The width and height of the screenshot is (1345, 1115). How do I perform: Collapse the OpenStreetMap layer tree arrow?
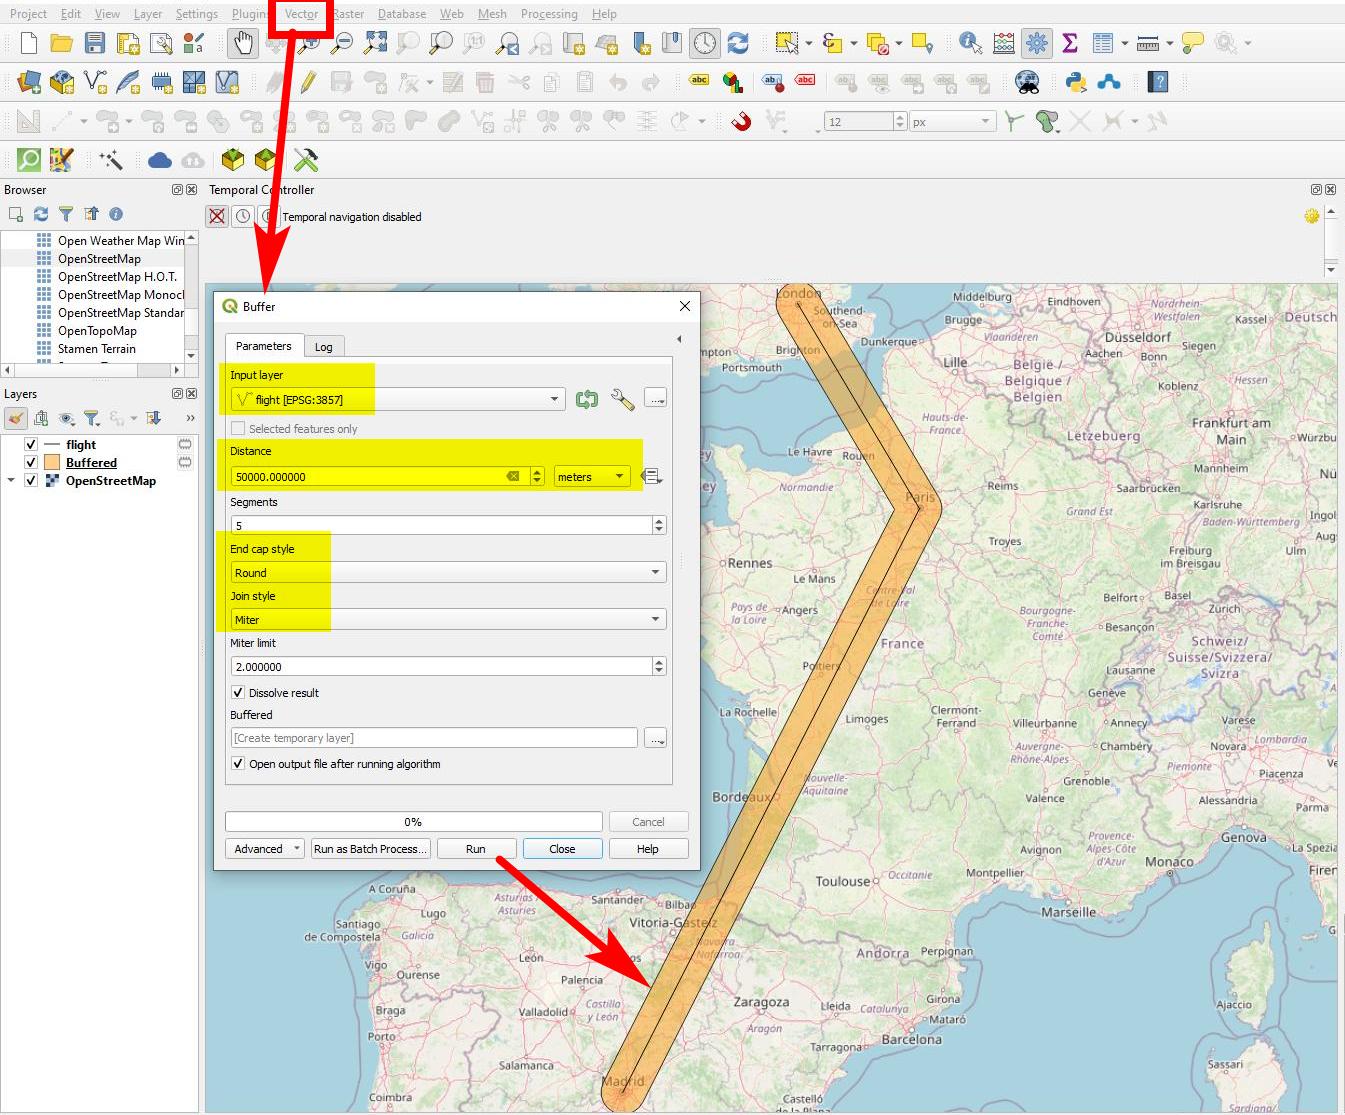[x=11, y=481]
